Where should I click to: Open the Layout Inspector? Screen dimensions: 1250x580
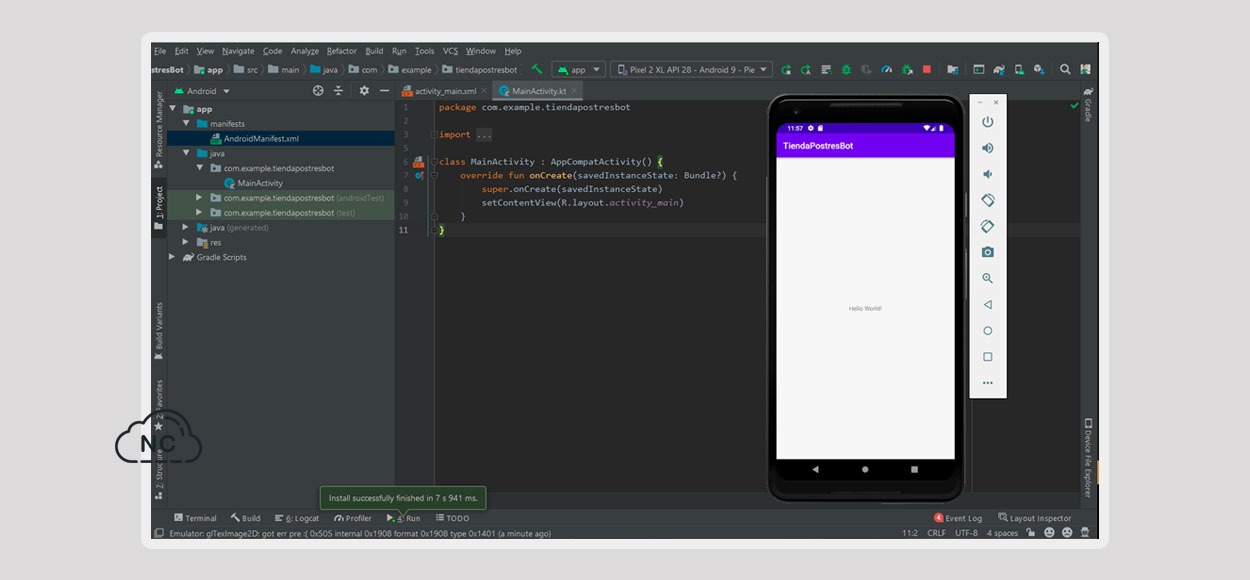[x=1035, y=518]
